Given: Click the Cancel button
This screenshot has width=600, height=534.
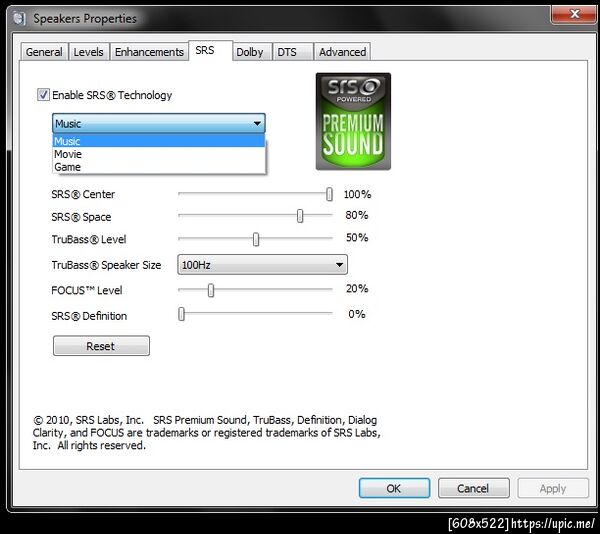Looking at the screenshot, I should 473,488.
